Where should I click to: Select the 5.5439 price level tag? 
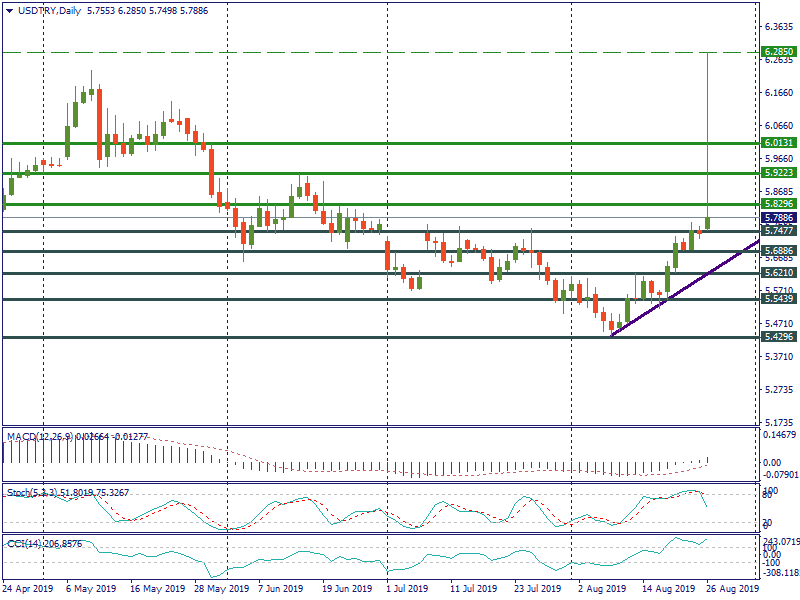[x=777, y=299]
